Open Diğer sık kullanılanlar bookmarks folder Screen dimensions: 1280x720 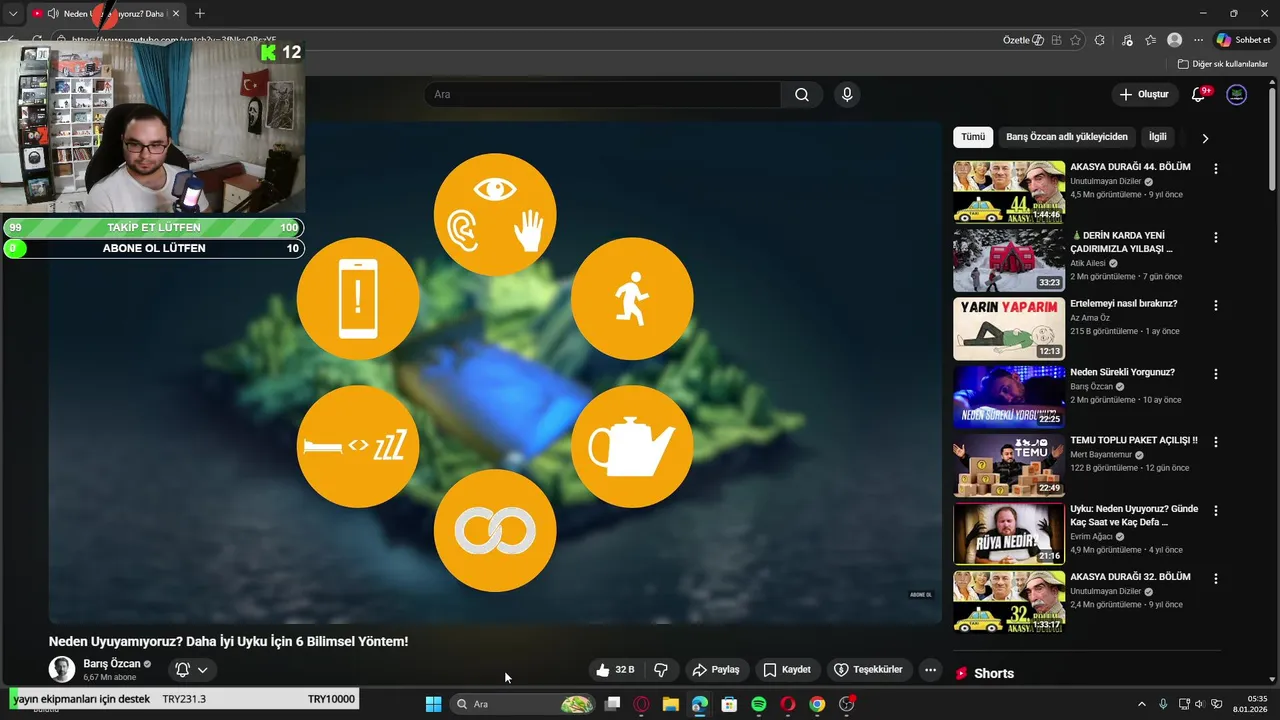coord(1222,64)
